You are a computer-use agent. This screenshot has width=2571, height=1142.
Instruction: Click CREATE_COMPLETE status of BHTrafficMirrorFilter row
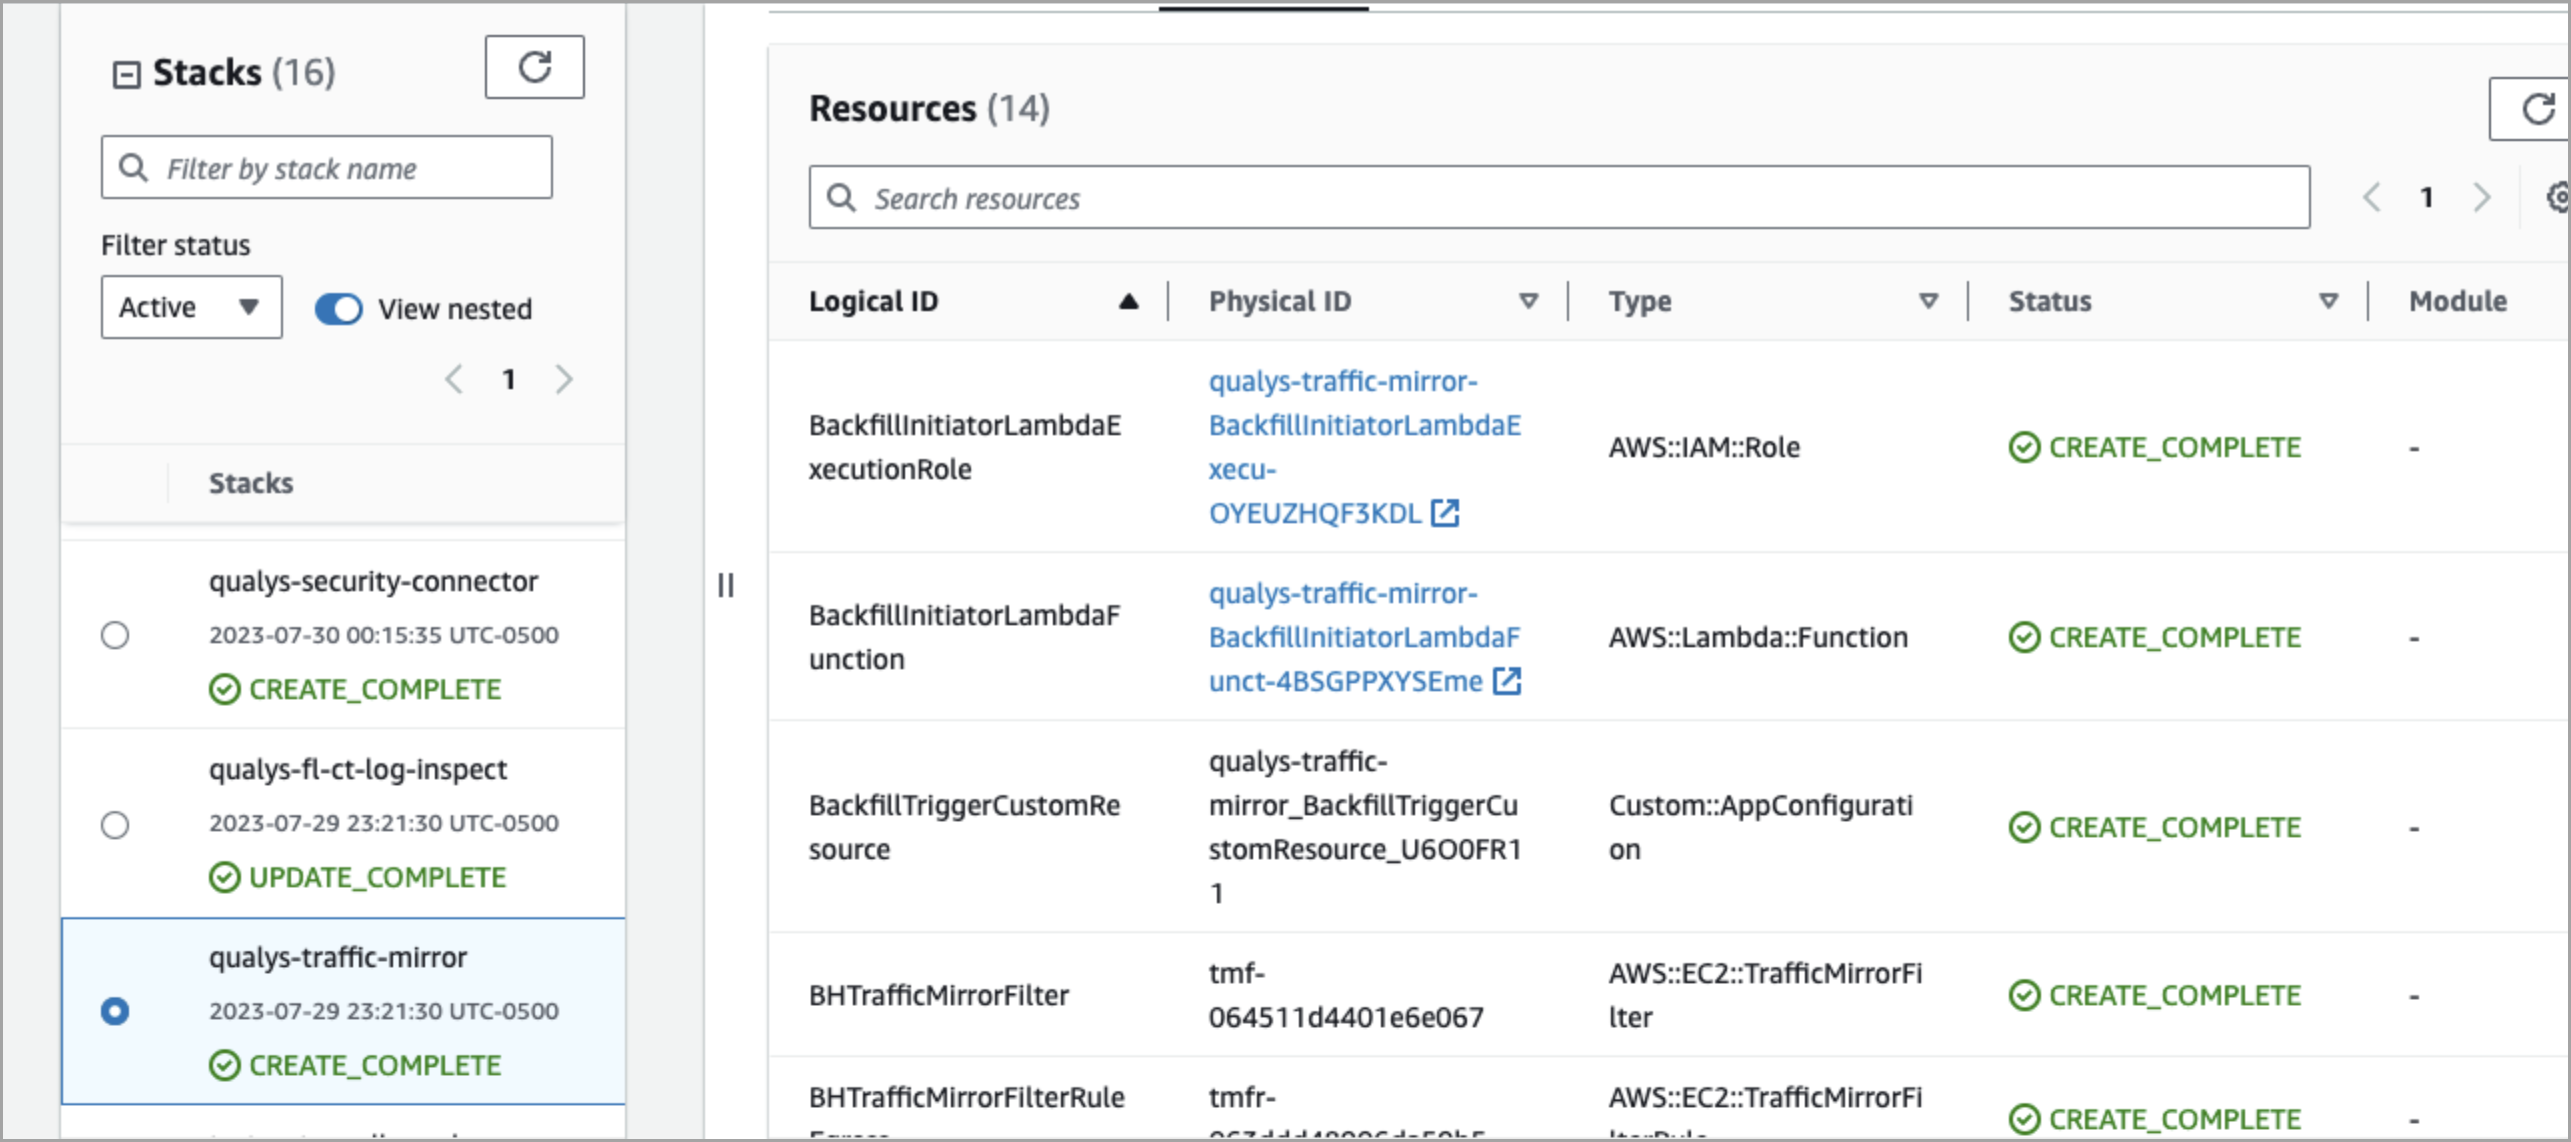(x=2154, y=995)
